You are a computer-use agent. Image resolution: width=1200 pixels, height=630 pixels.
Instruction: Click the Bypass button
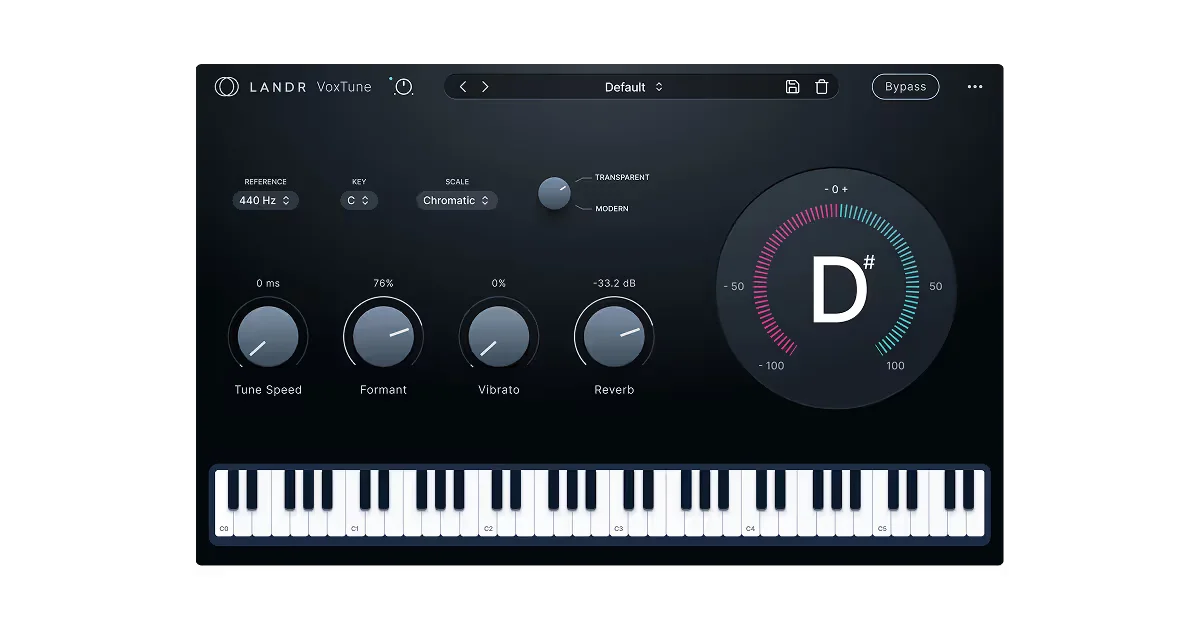click(905, 87)
